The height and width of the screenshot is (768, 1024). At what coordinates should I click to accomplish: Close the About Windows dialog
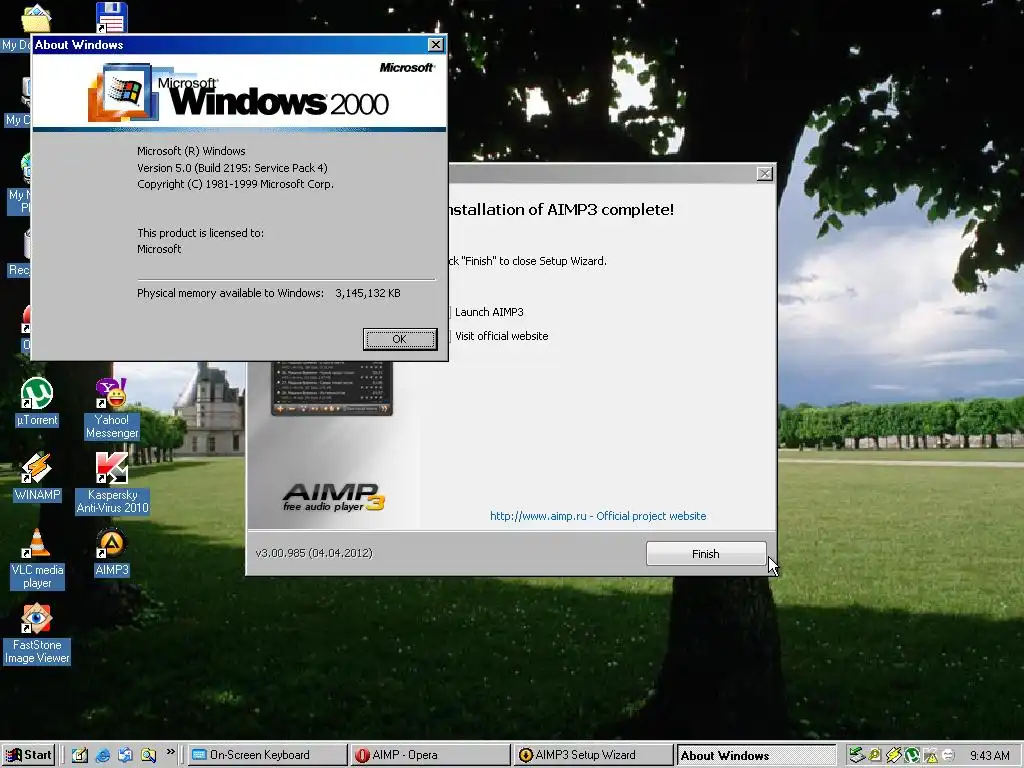(435, 44)
